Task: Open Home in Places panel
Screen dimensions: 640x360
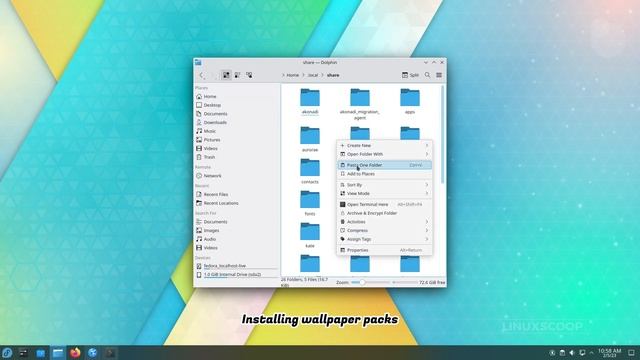Action: point(237,96)
